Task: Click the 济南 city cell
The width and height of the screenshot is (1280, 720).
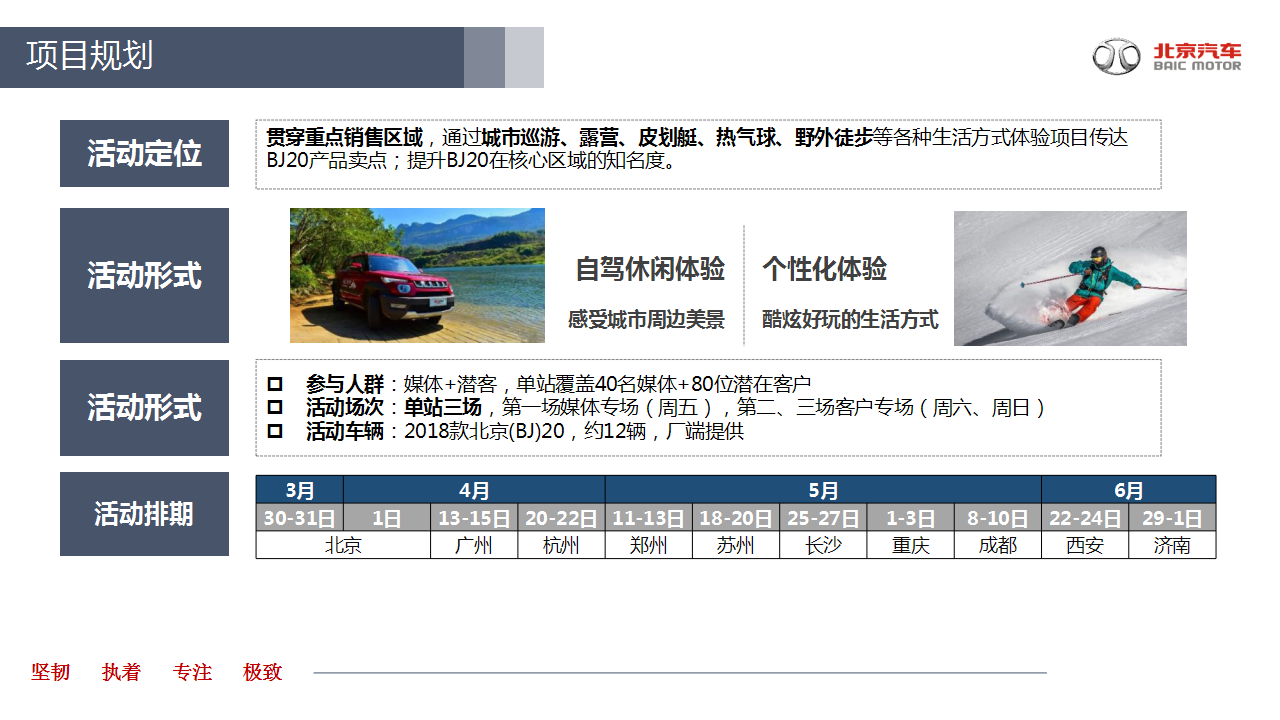Action: [x=1172, y=545]
